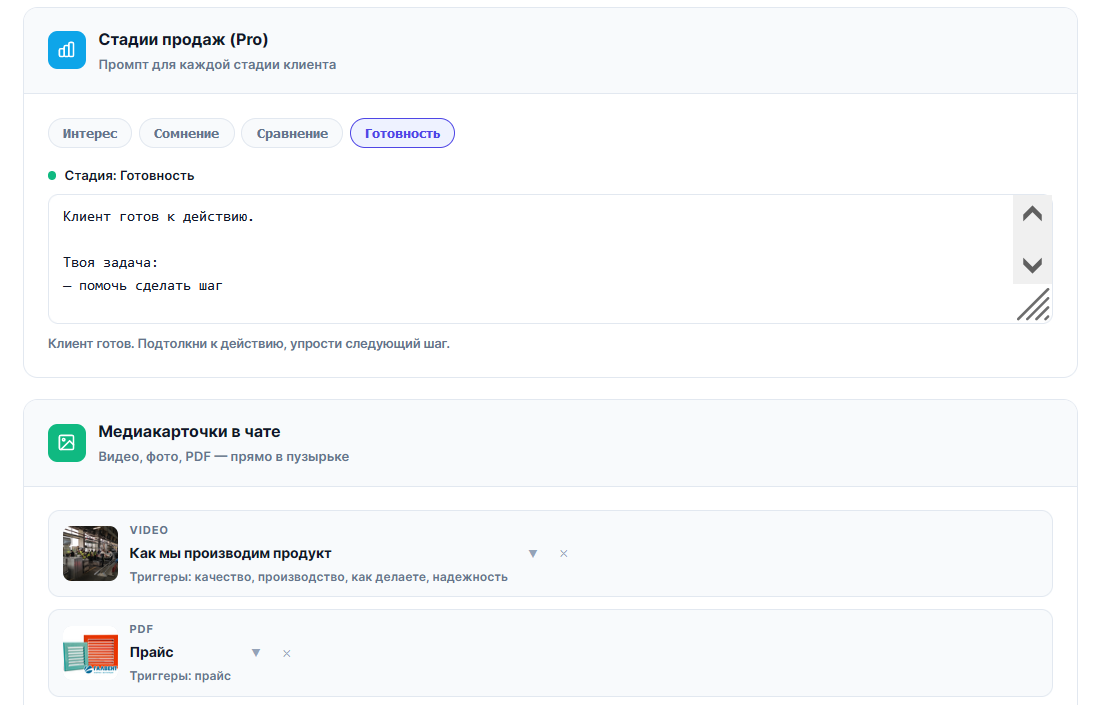Click the textarea resize handle
The image size is (1095, 705).
pyautogui.click(x=1034, y=305)
